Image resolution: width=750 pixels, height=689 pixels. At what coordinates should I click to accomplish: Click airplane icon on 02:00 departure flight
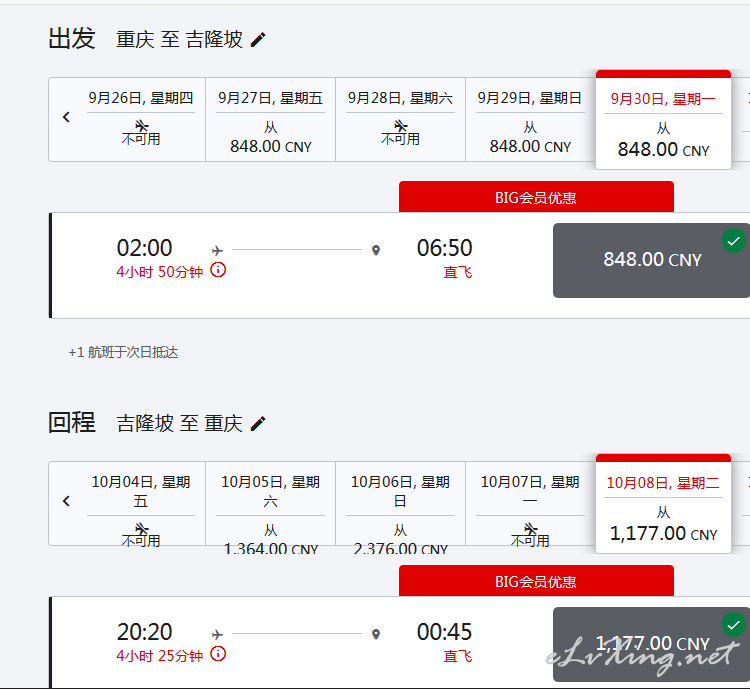(x=218, y=250)
